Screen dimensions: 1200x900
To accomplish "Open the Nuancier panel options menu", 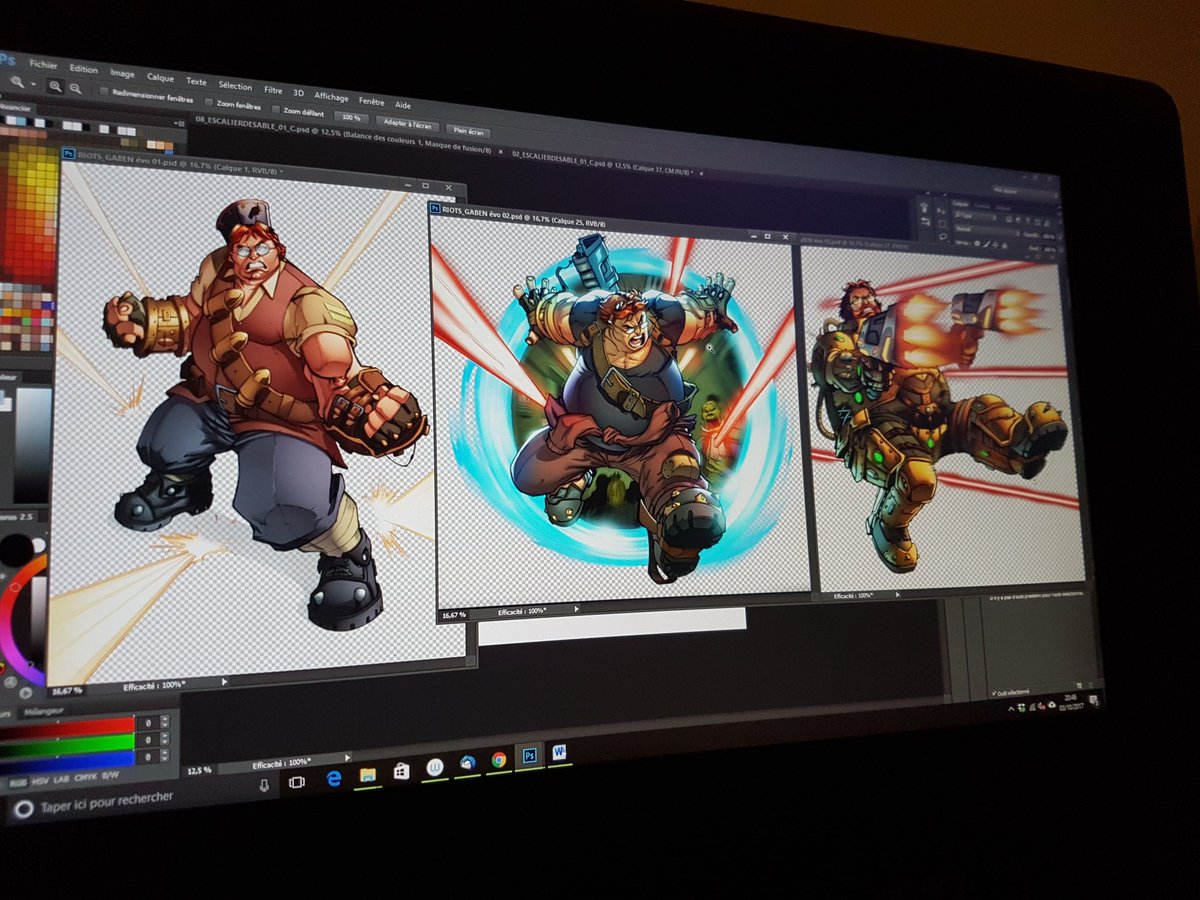I will pos(181,123).
